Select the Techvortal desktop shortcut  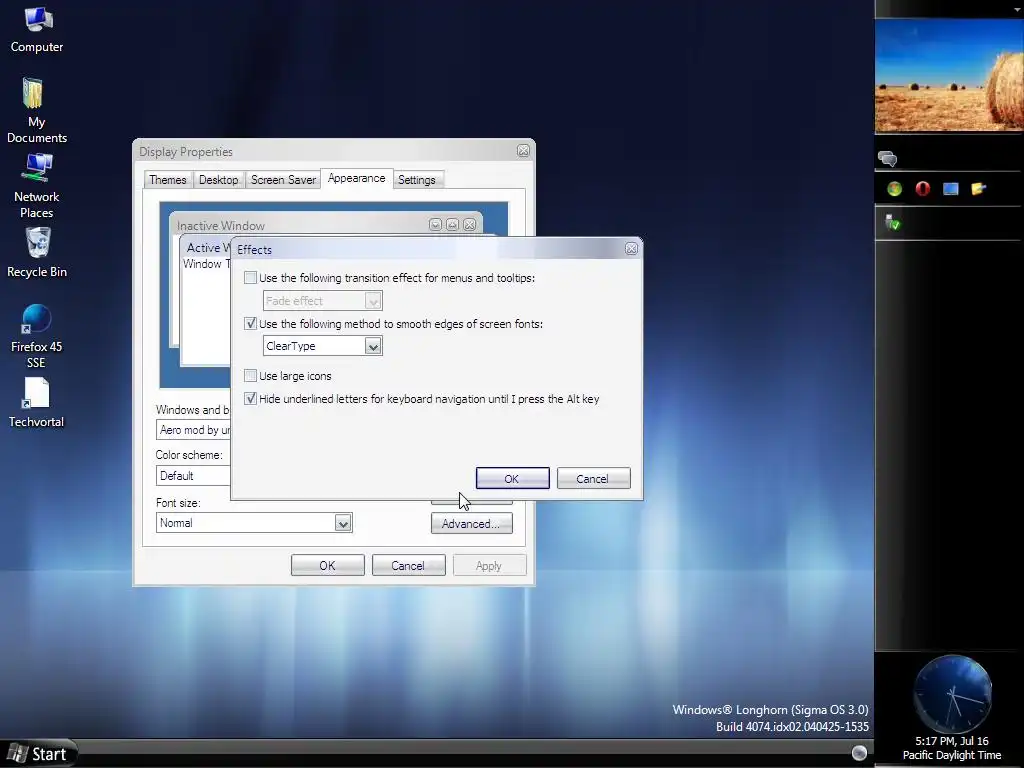37,403
